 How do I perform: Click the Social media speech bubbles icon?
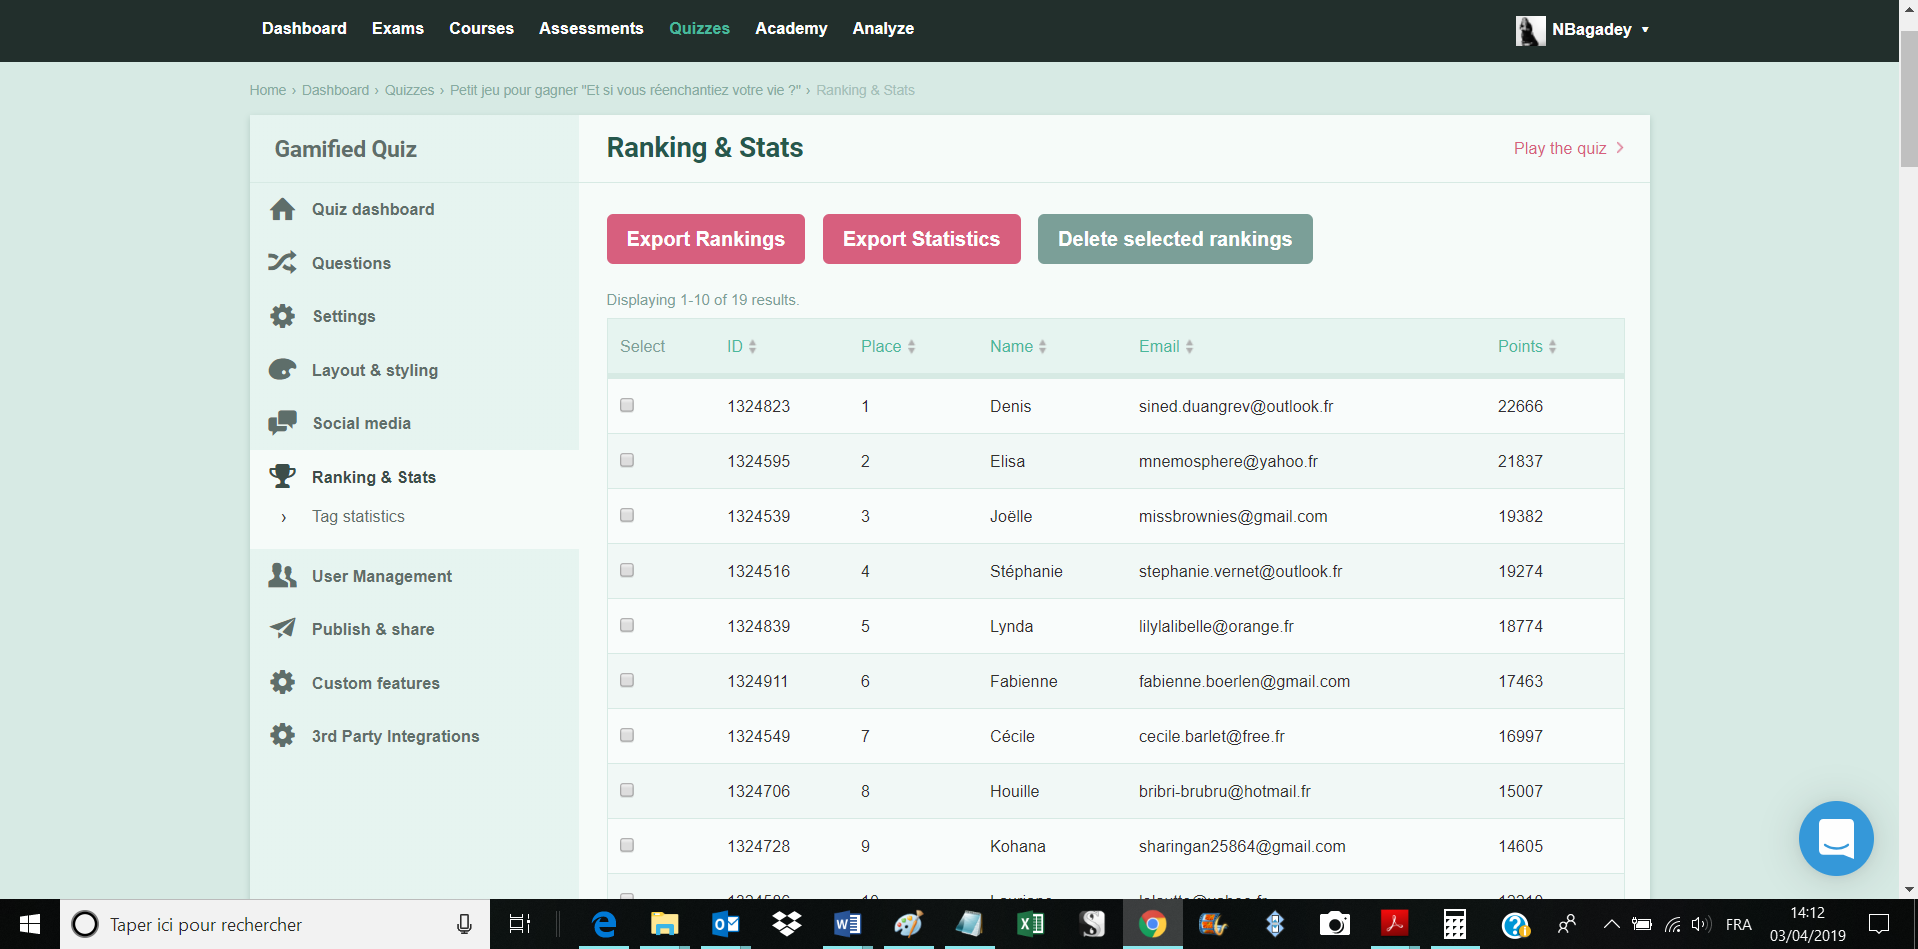point(282,423)
